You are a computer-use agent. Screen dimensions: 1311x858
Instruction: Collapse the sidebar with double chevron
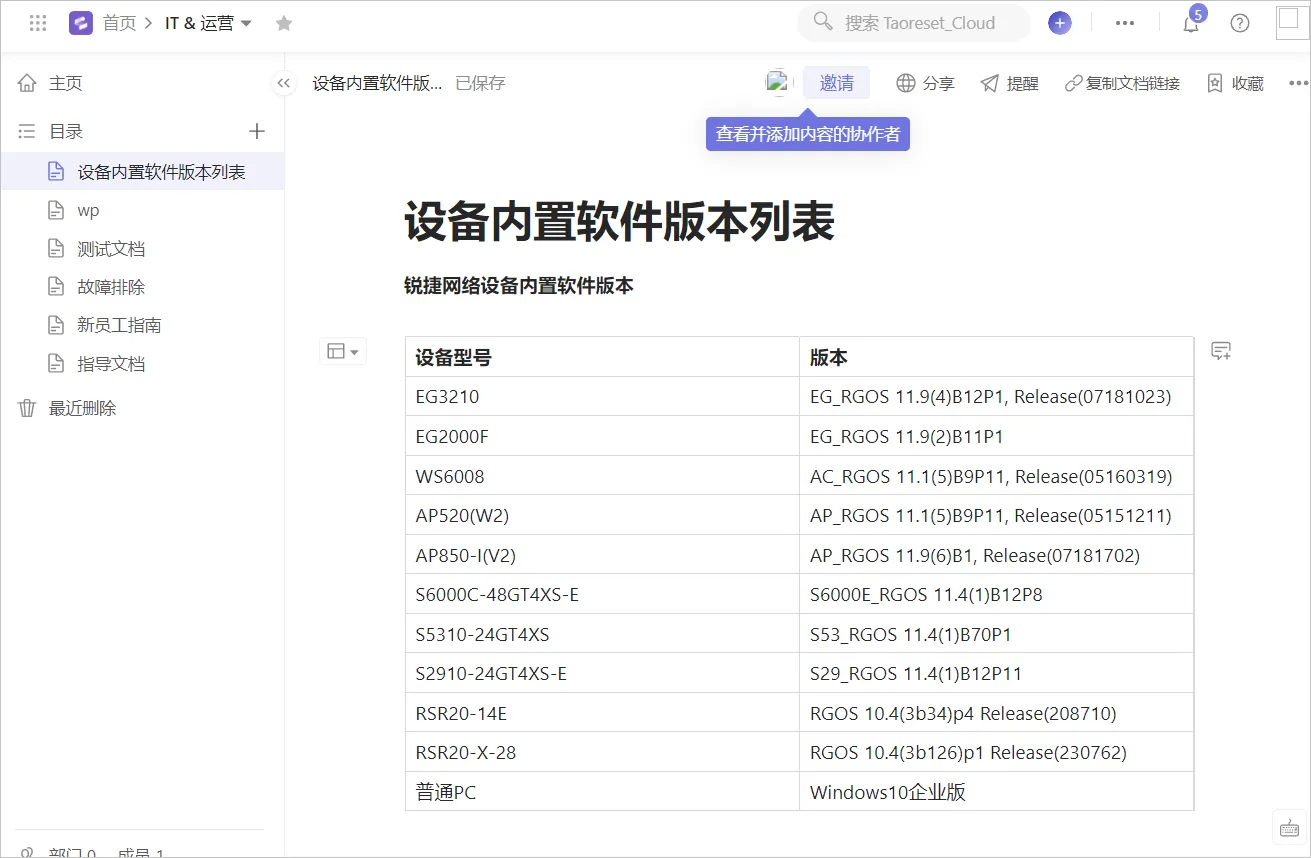tap(284, 83)
